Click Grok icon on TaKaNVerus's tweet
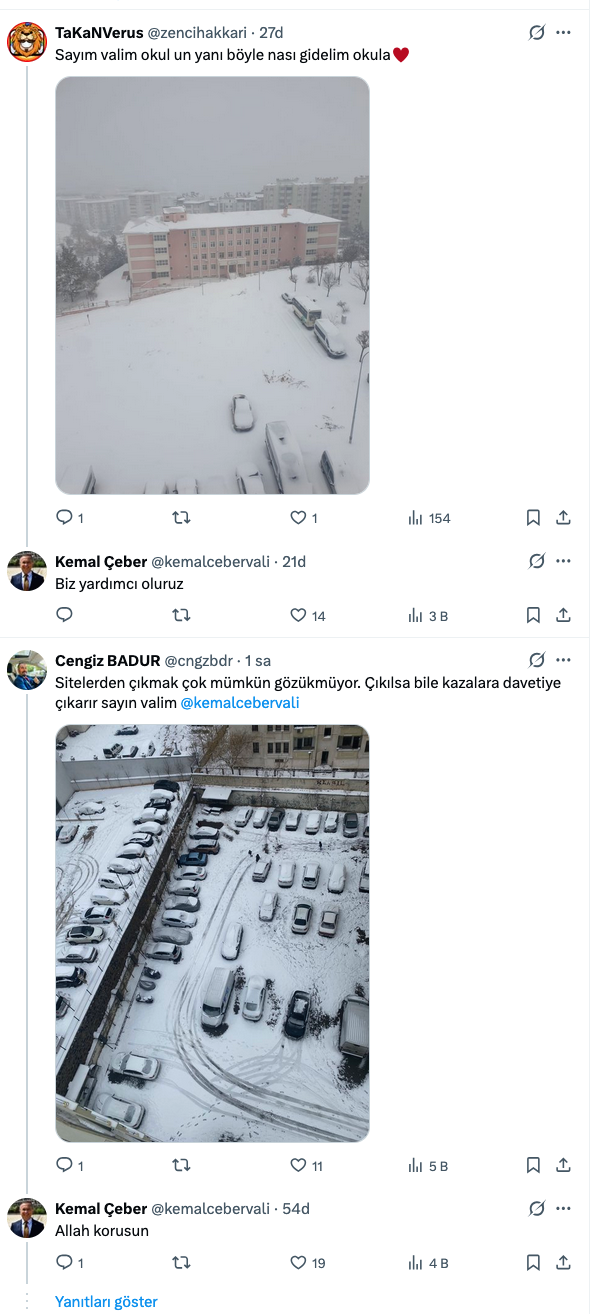Viewport: 606px width, 1314px height. 537,33
